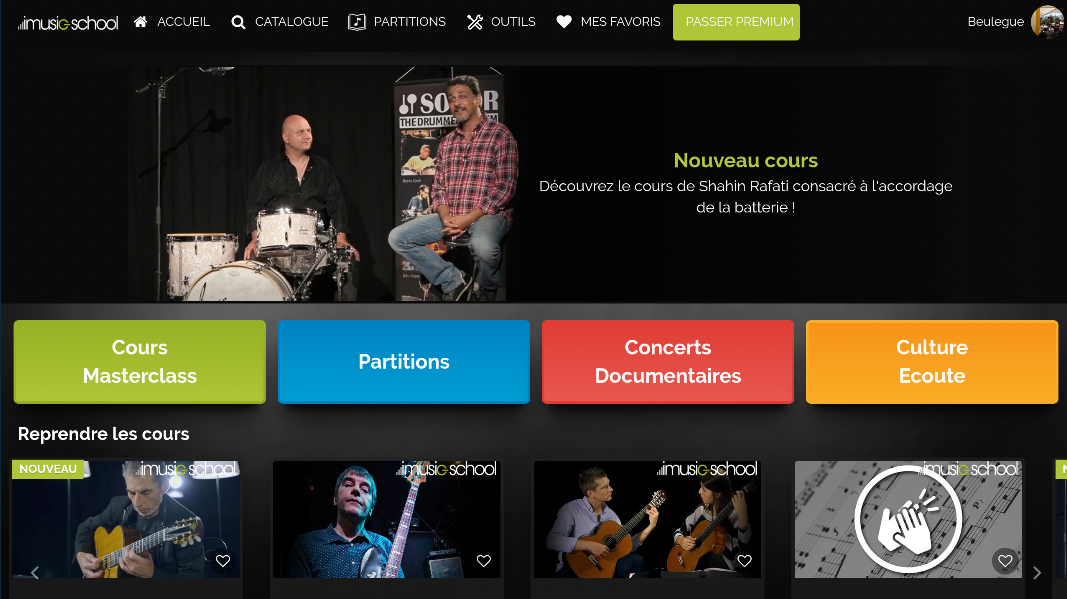The image size is (1067, 599).
Task: Click the home icon beside Accueil
Action: pyautogui.click(x=140, y=22)
